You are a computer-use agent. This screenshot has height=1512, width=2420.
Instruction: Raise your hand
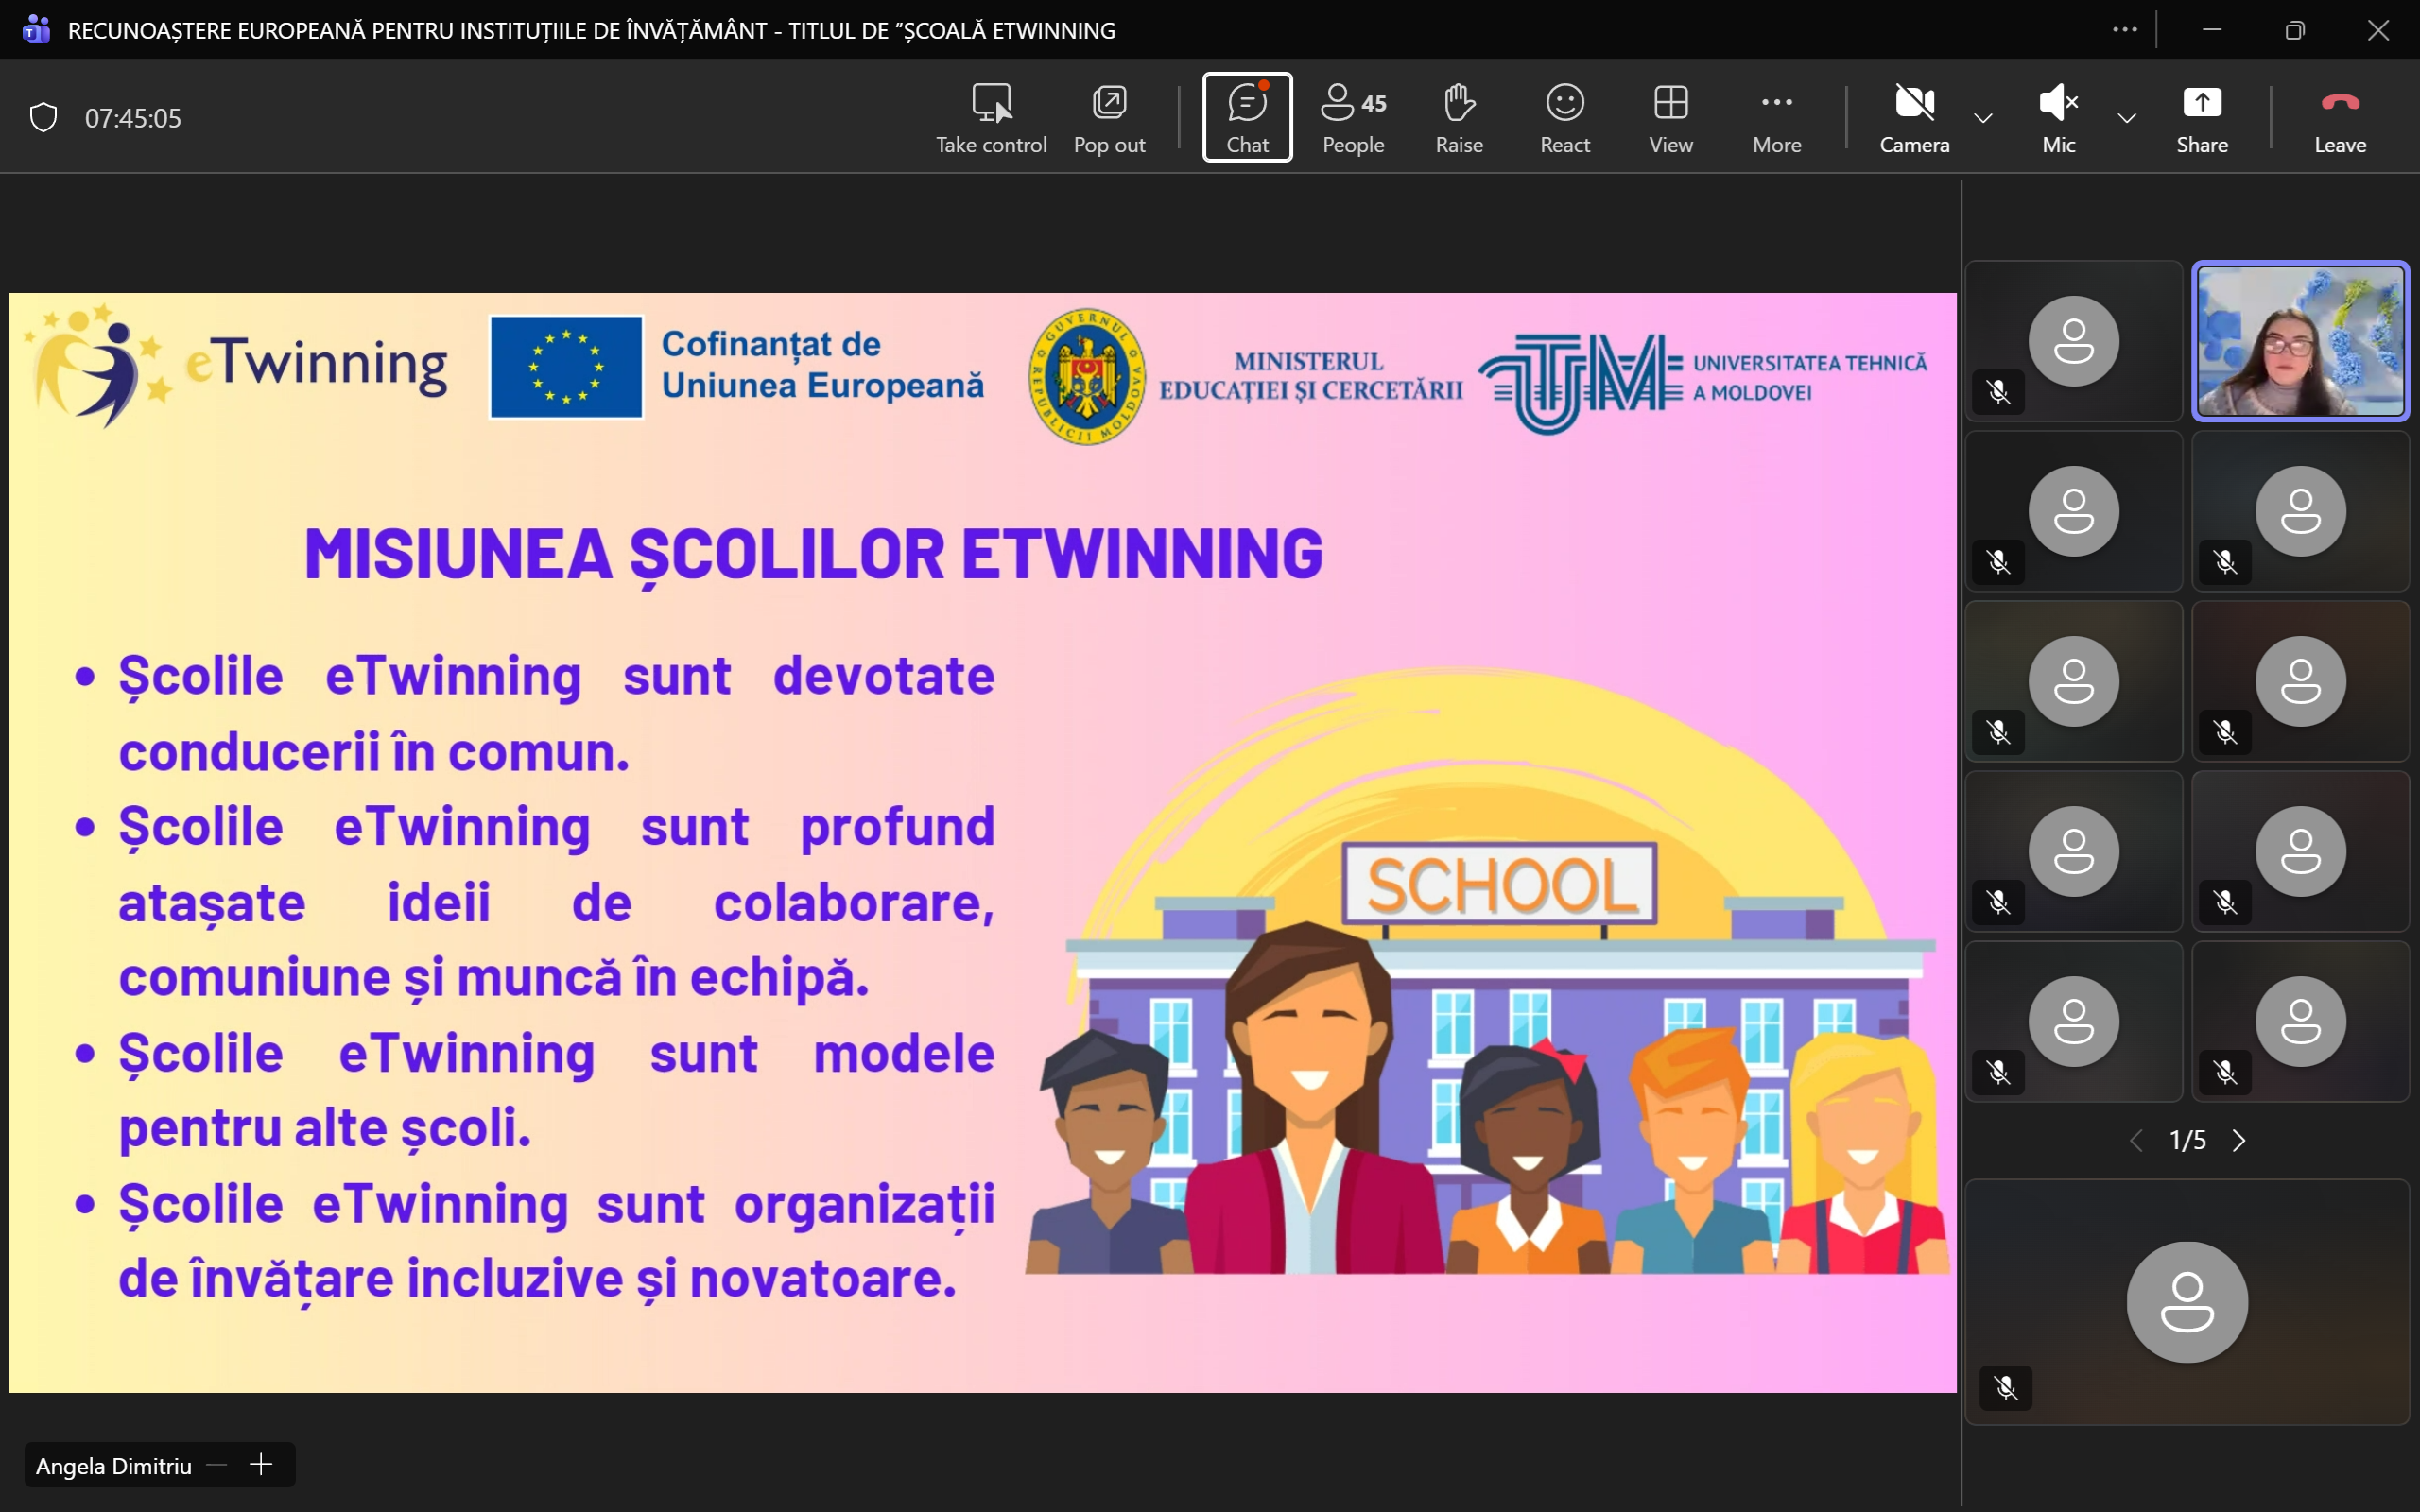tap(1459, 117)
